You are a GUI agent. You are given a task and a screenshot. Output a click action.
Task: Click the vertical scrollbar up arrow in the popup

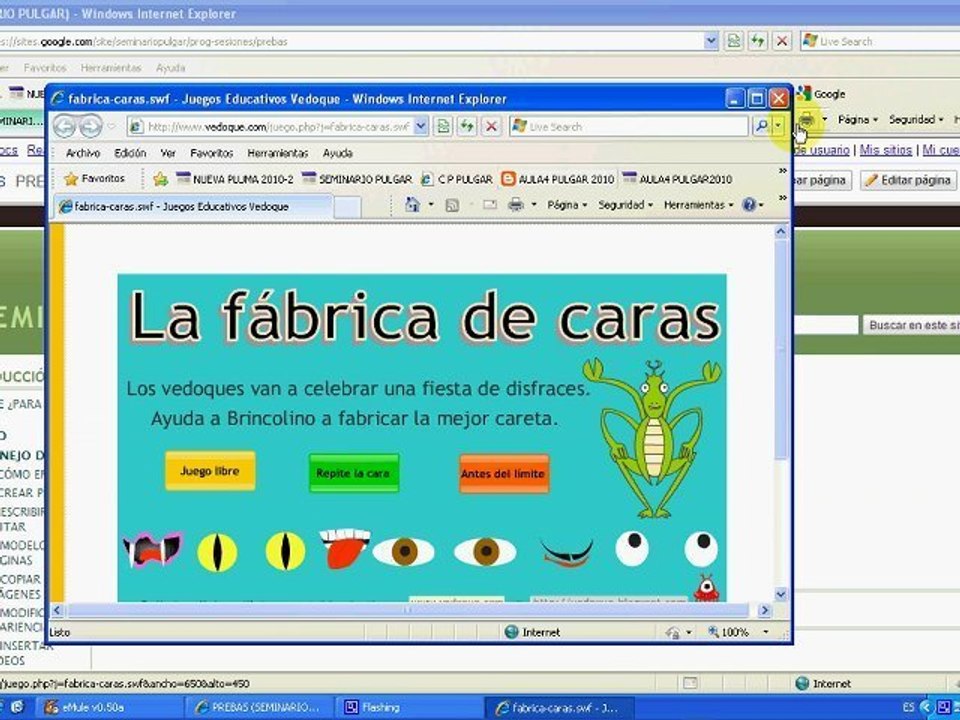click(x=781, y=231)
